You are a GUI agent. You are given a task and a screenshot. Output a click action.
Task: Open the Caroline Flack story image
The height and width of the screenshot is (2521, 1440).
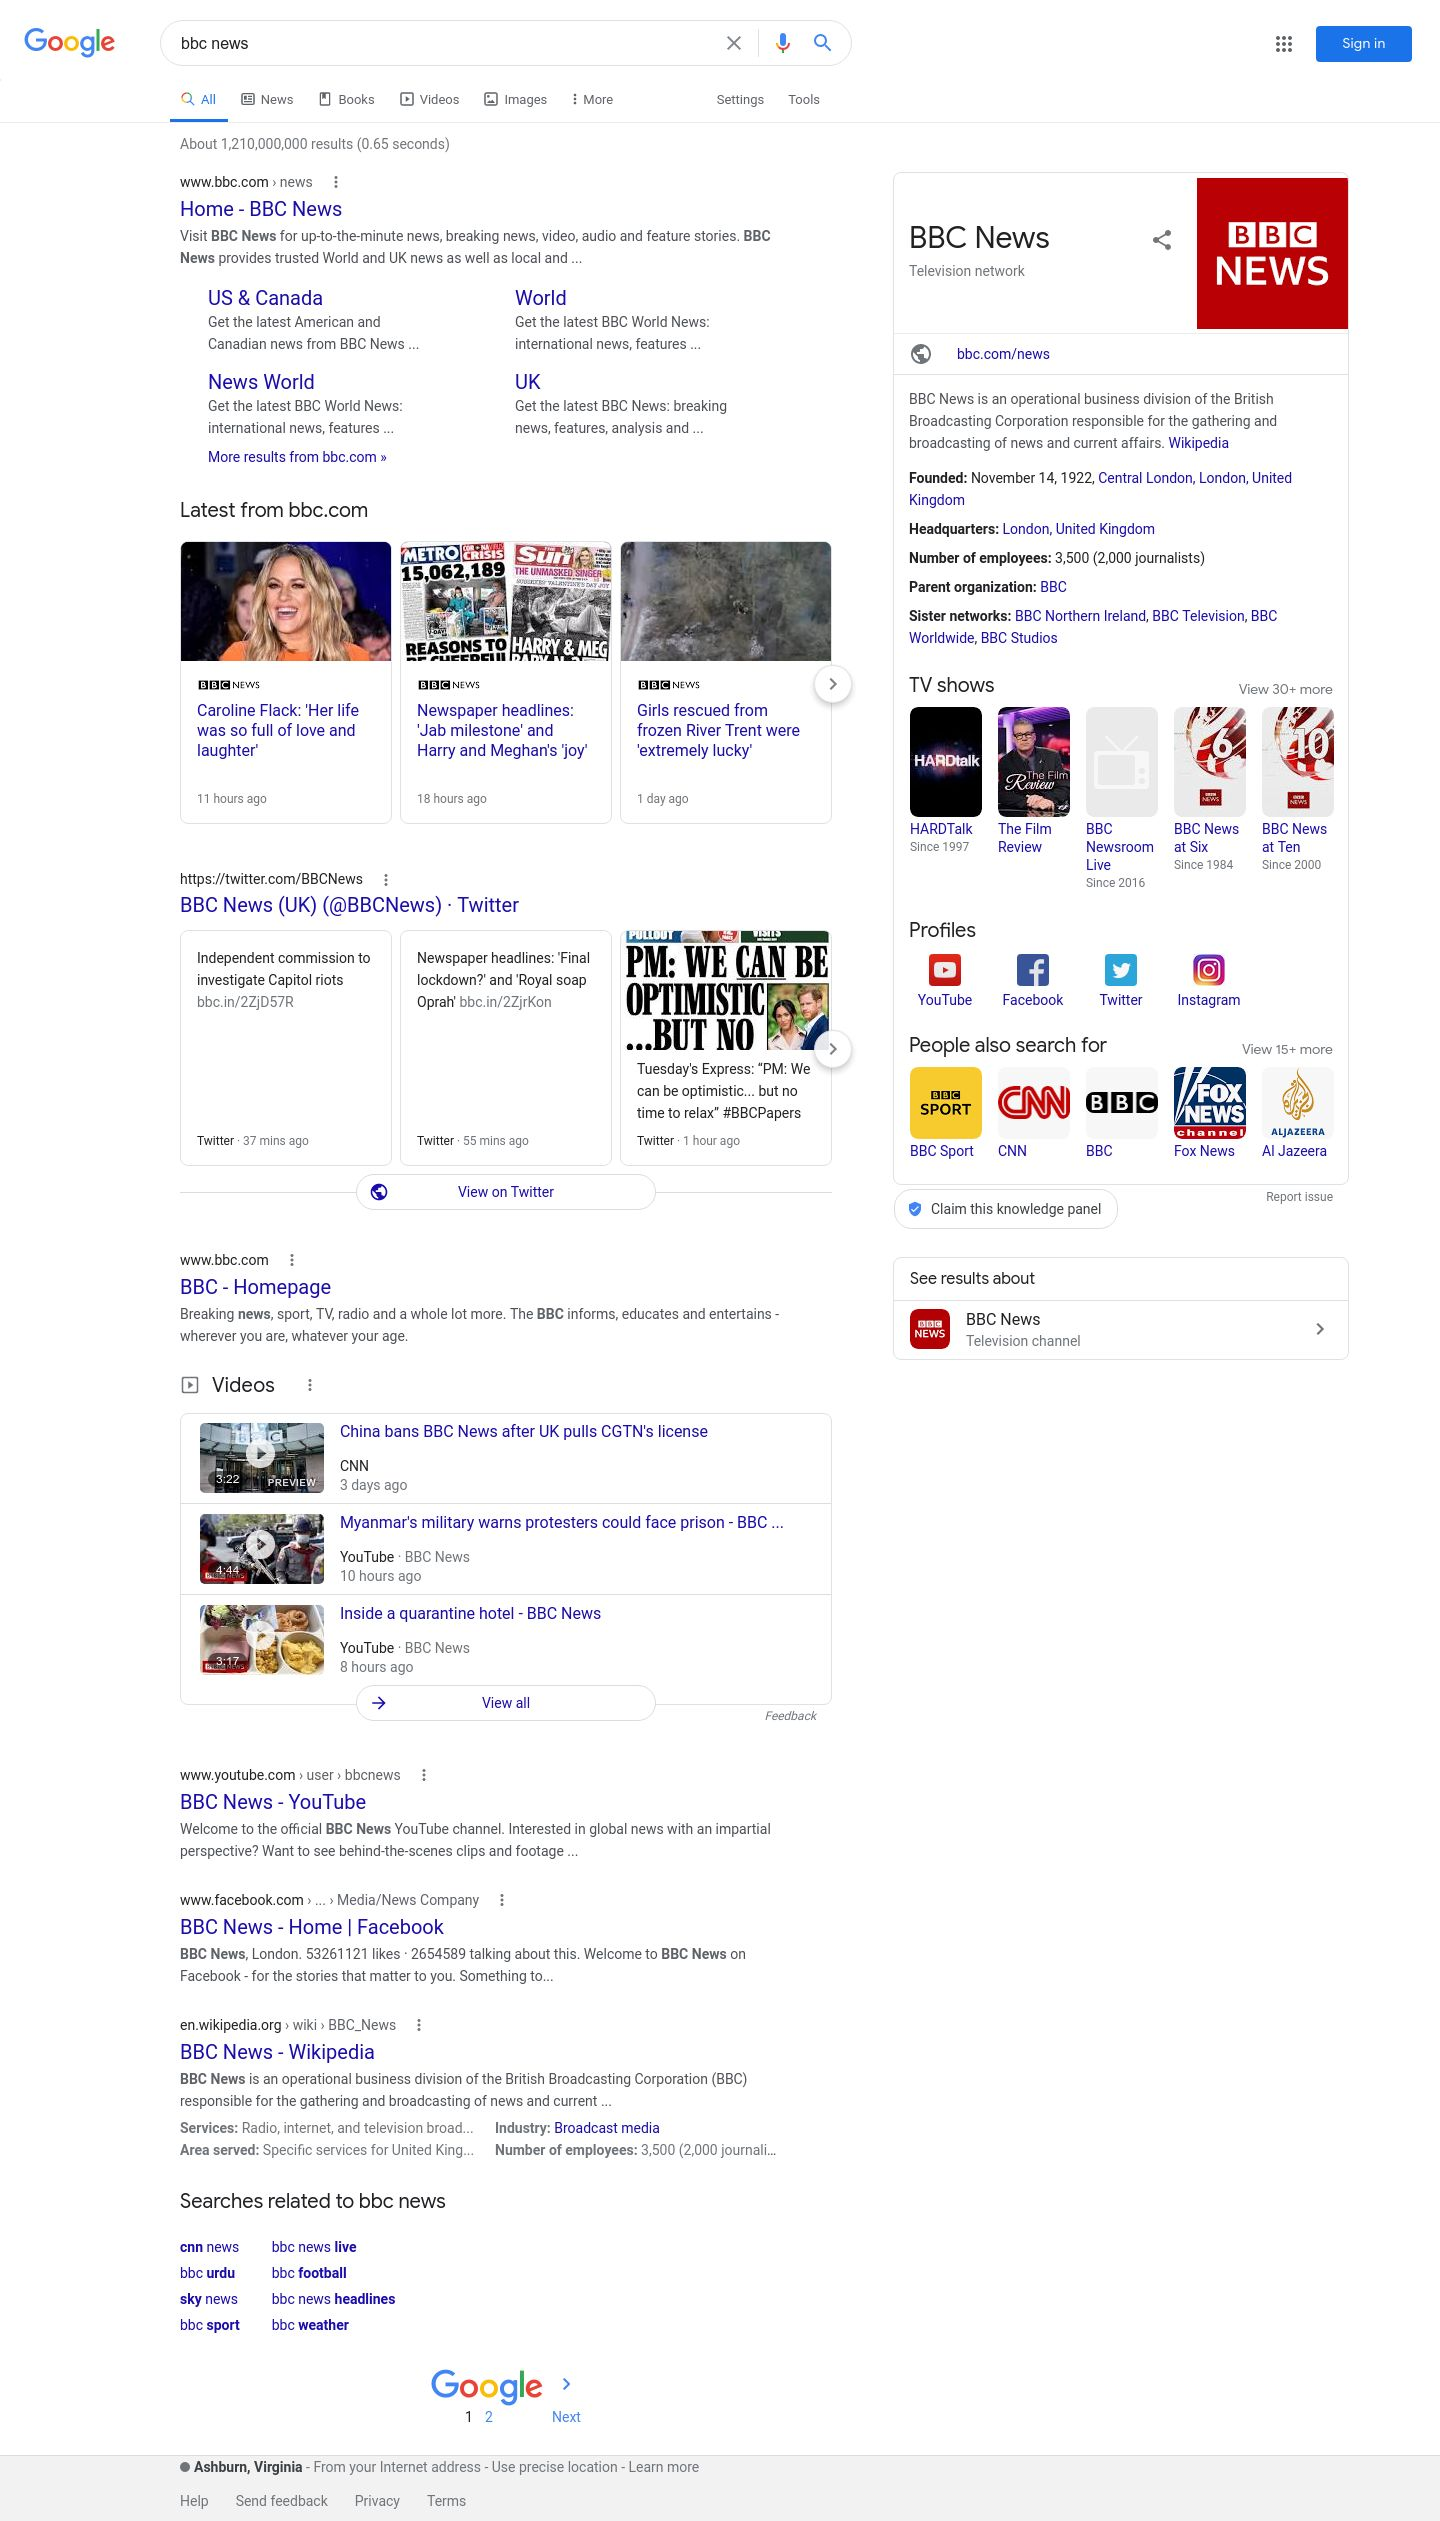(286, 601)
